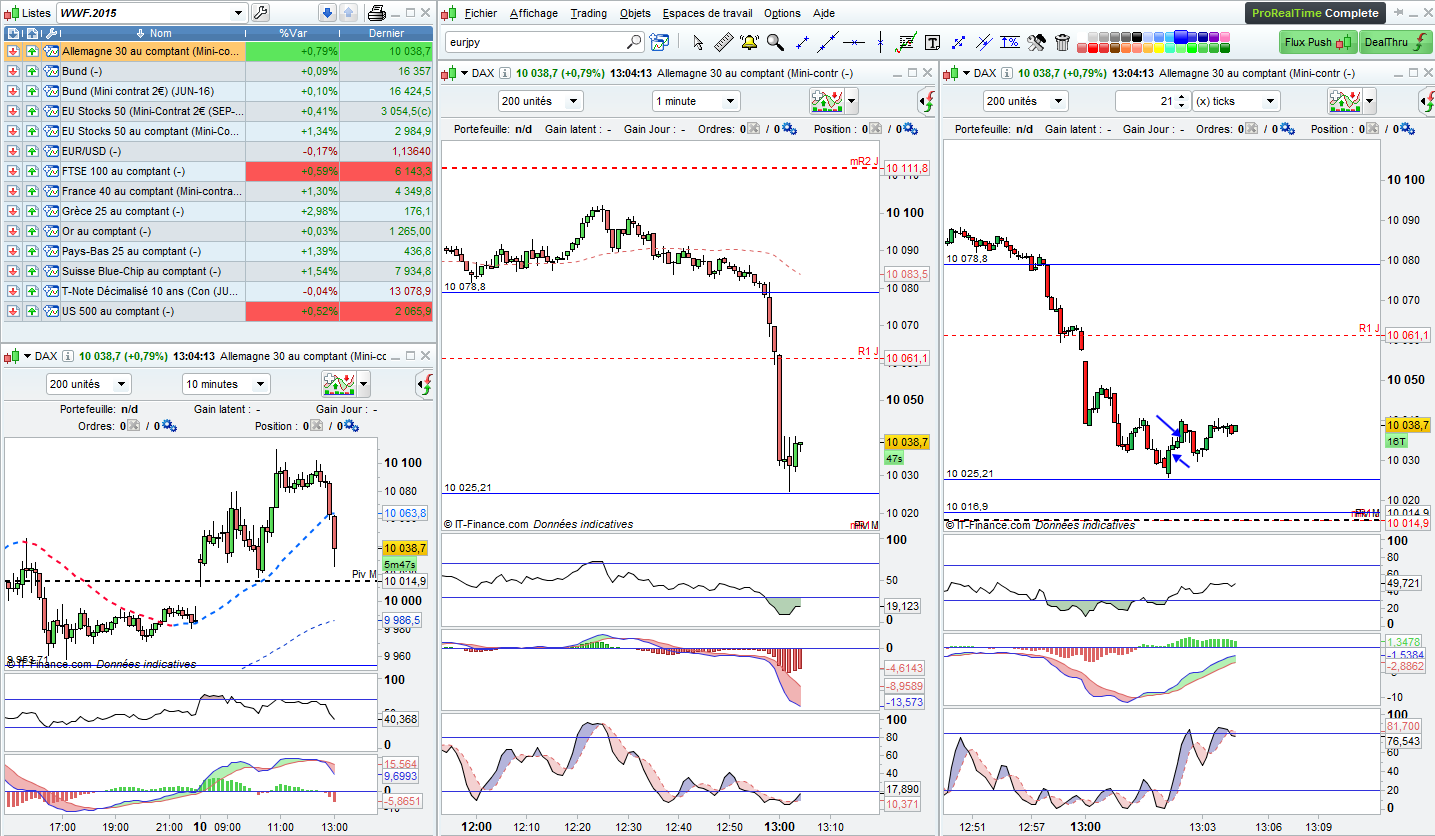This screenshot has height=836, width=1435.
Task: Toggle trading panel icon in ticks chart
Action: pos(1426,101)
